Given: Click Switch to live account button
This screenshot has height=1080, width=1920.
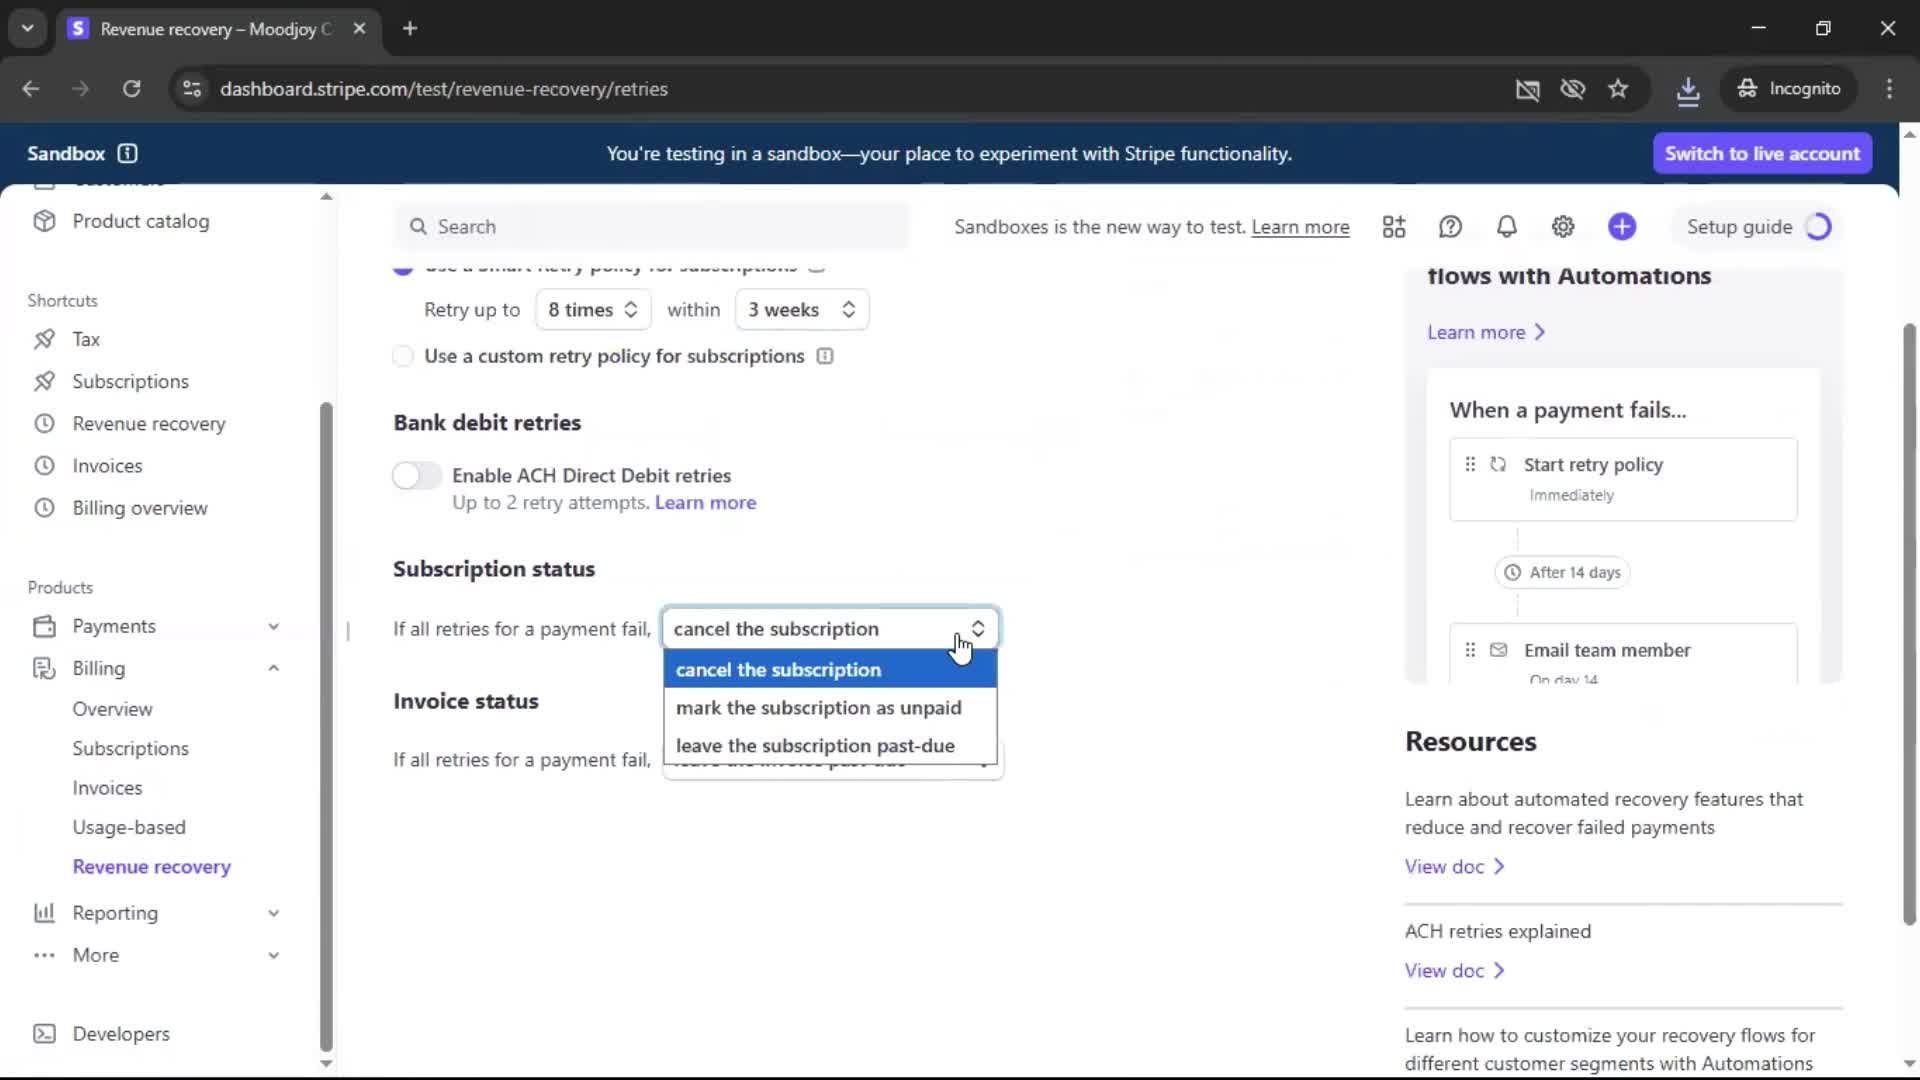Looking at the screenshot, I should point(1762,153).
